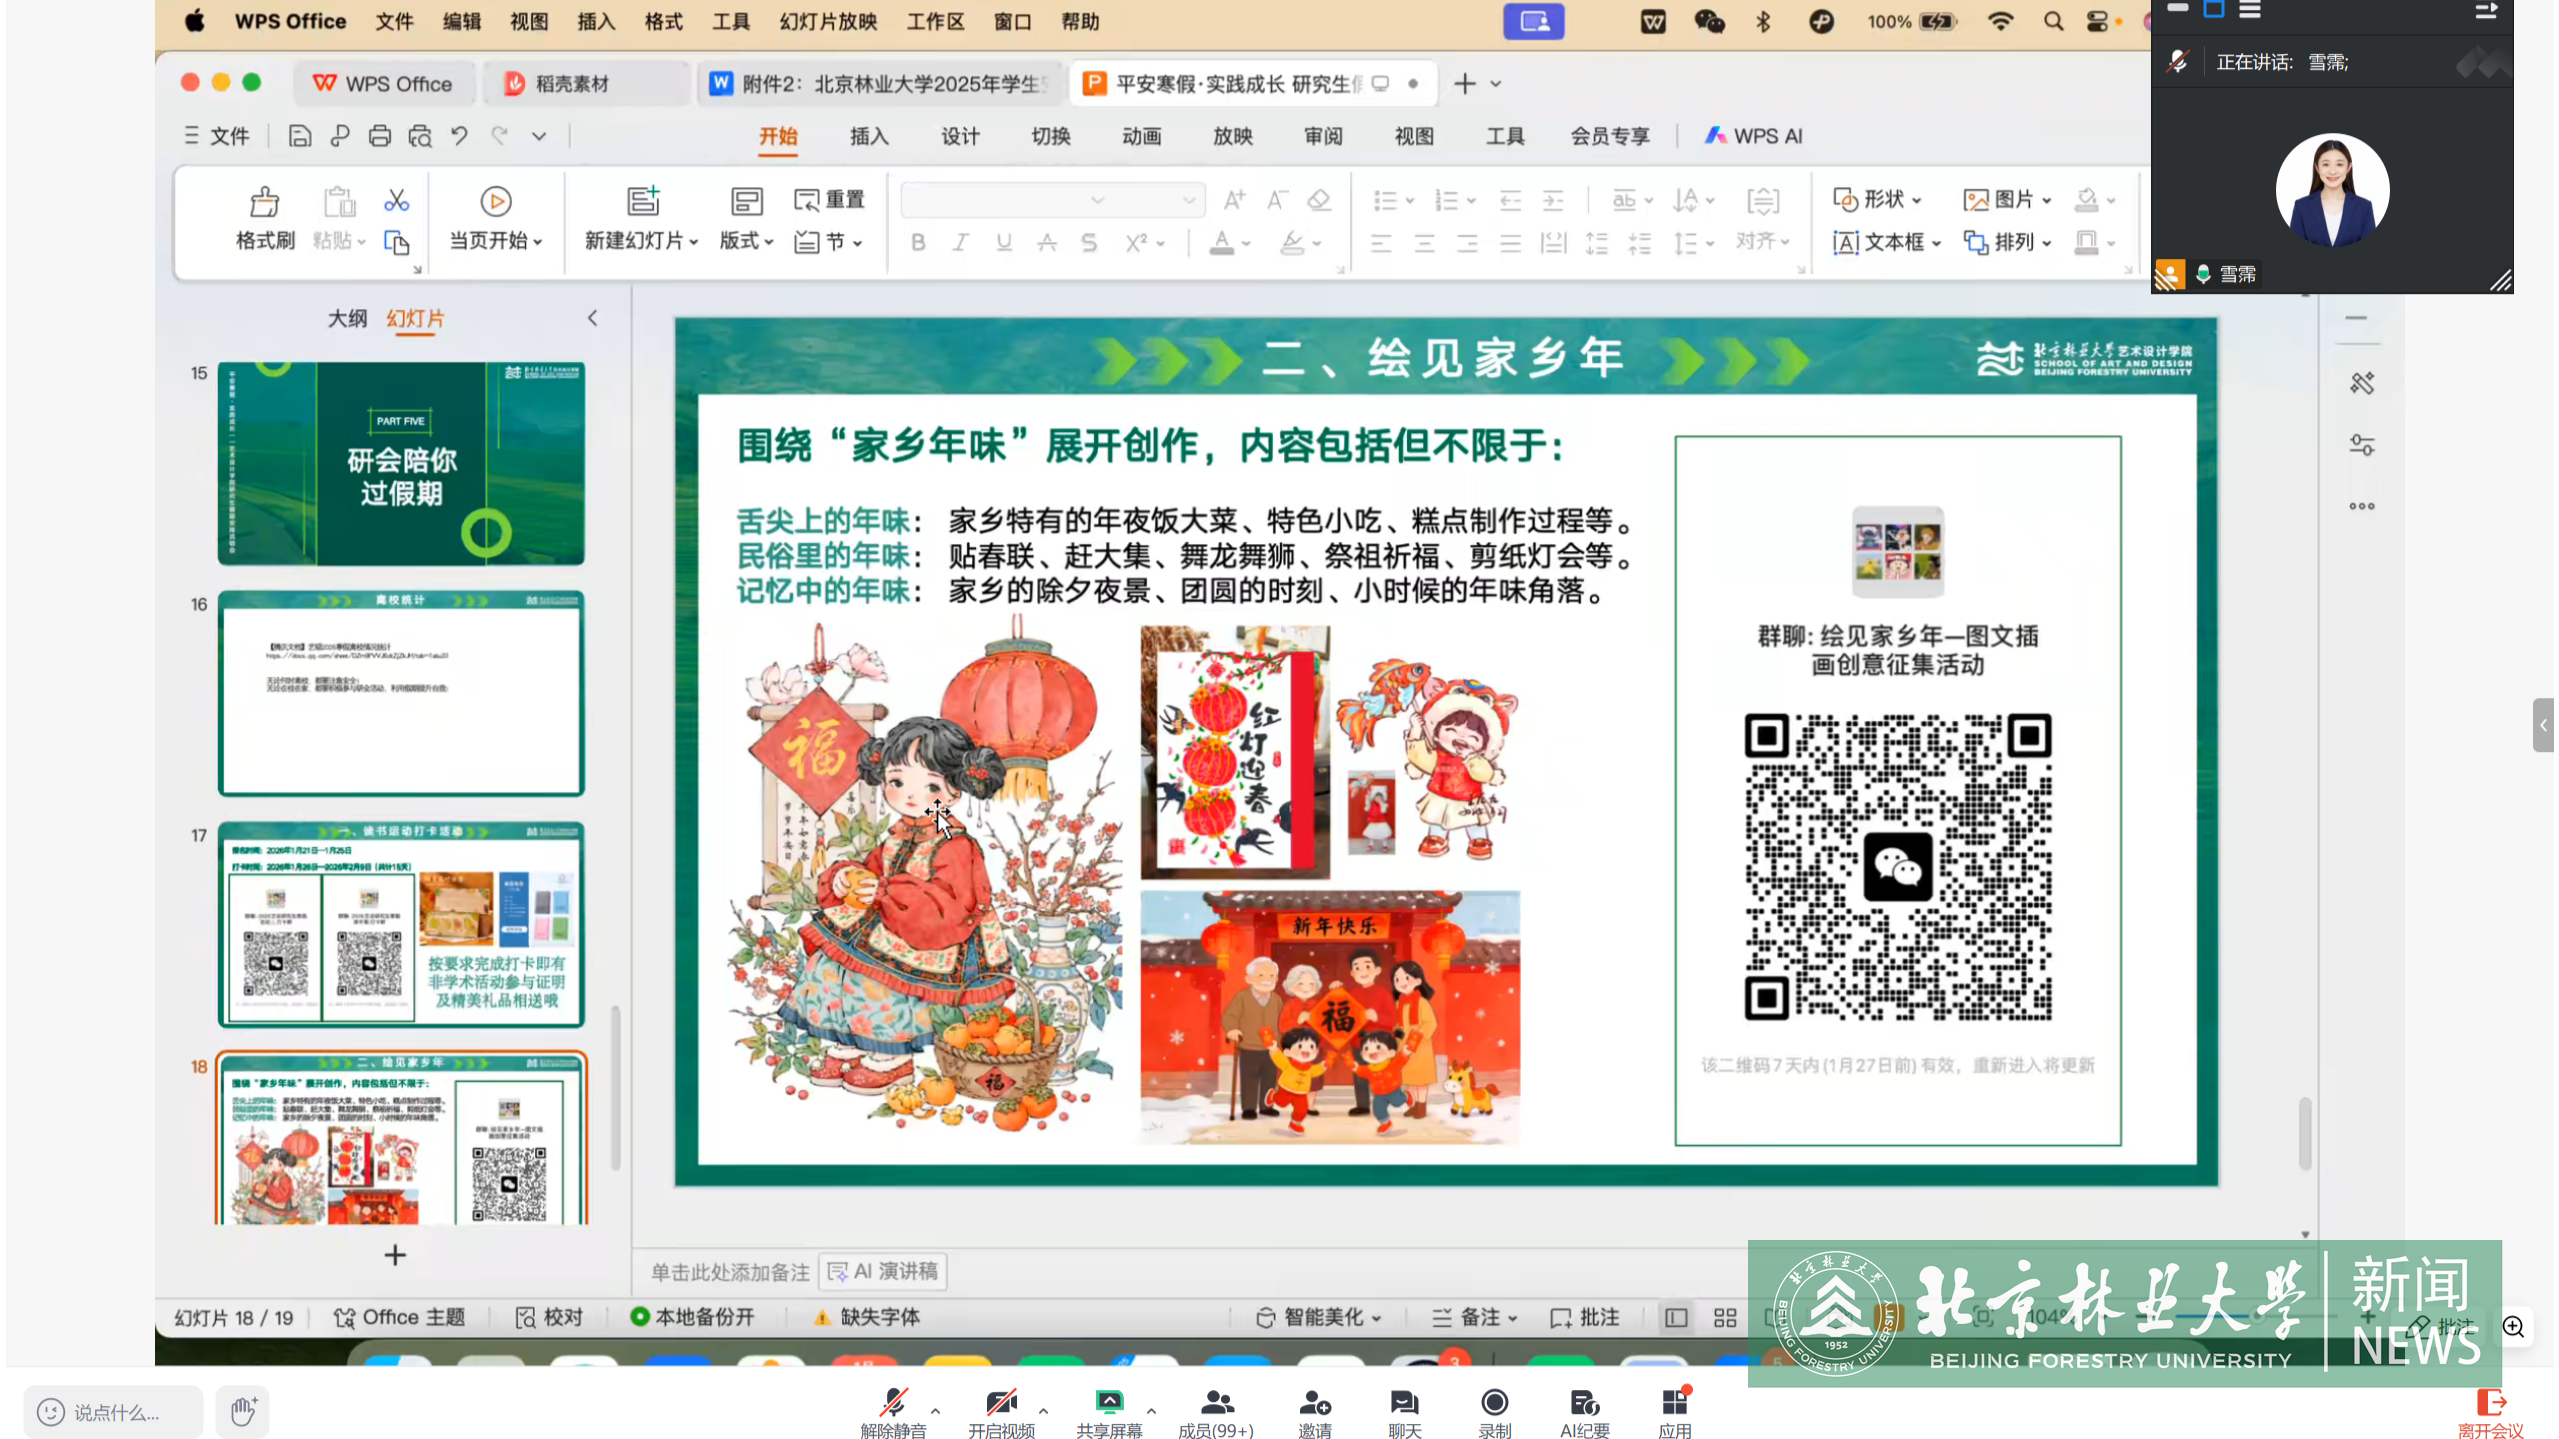Click the Save icon in quick toolbar
The image size is (2559, 1439).
tap(299, 136)
